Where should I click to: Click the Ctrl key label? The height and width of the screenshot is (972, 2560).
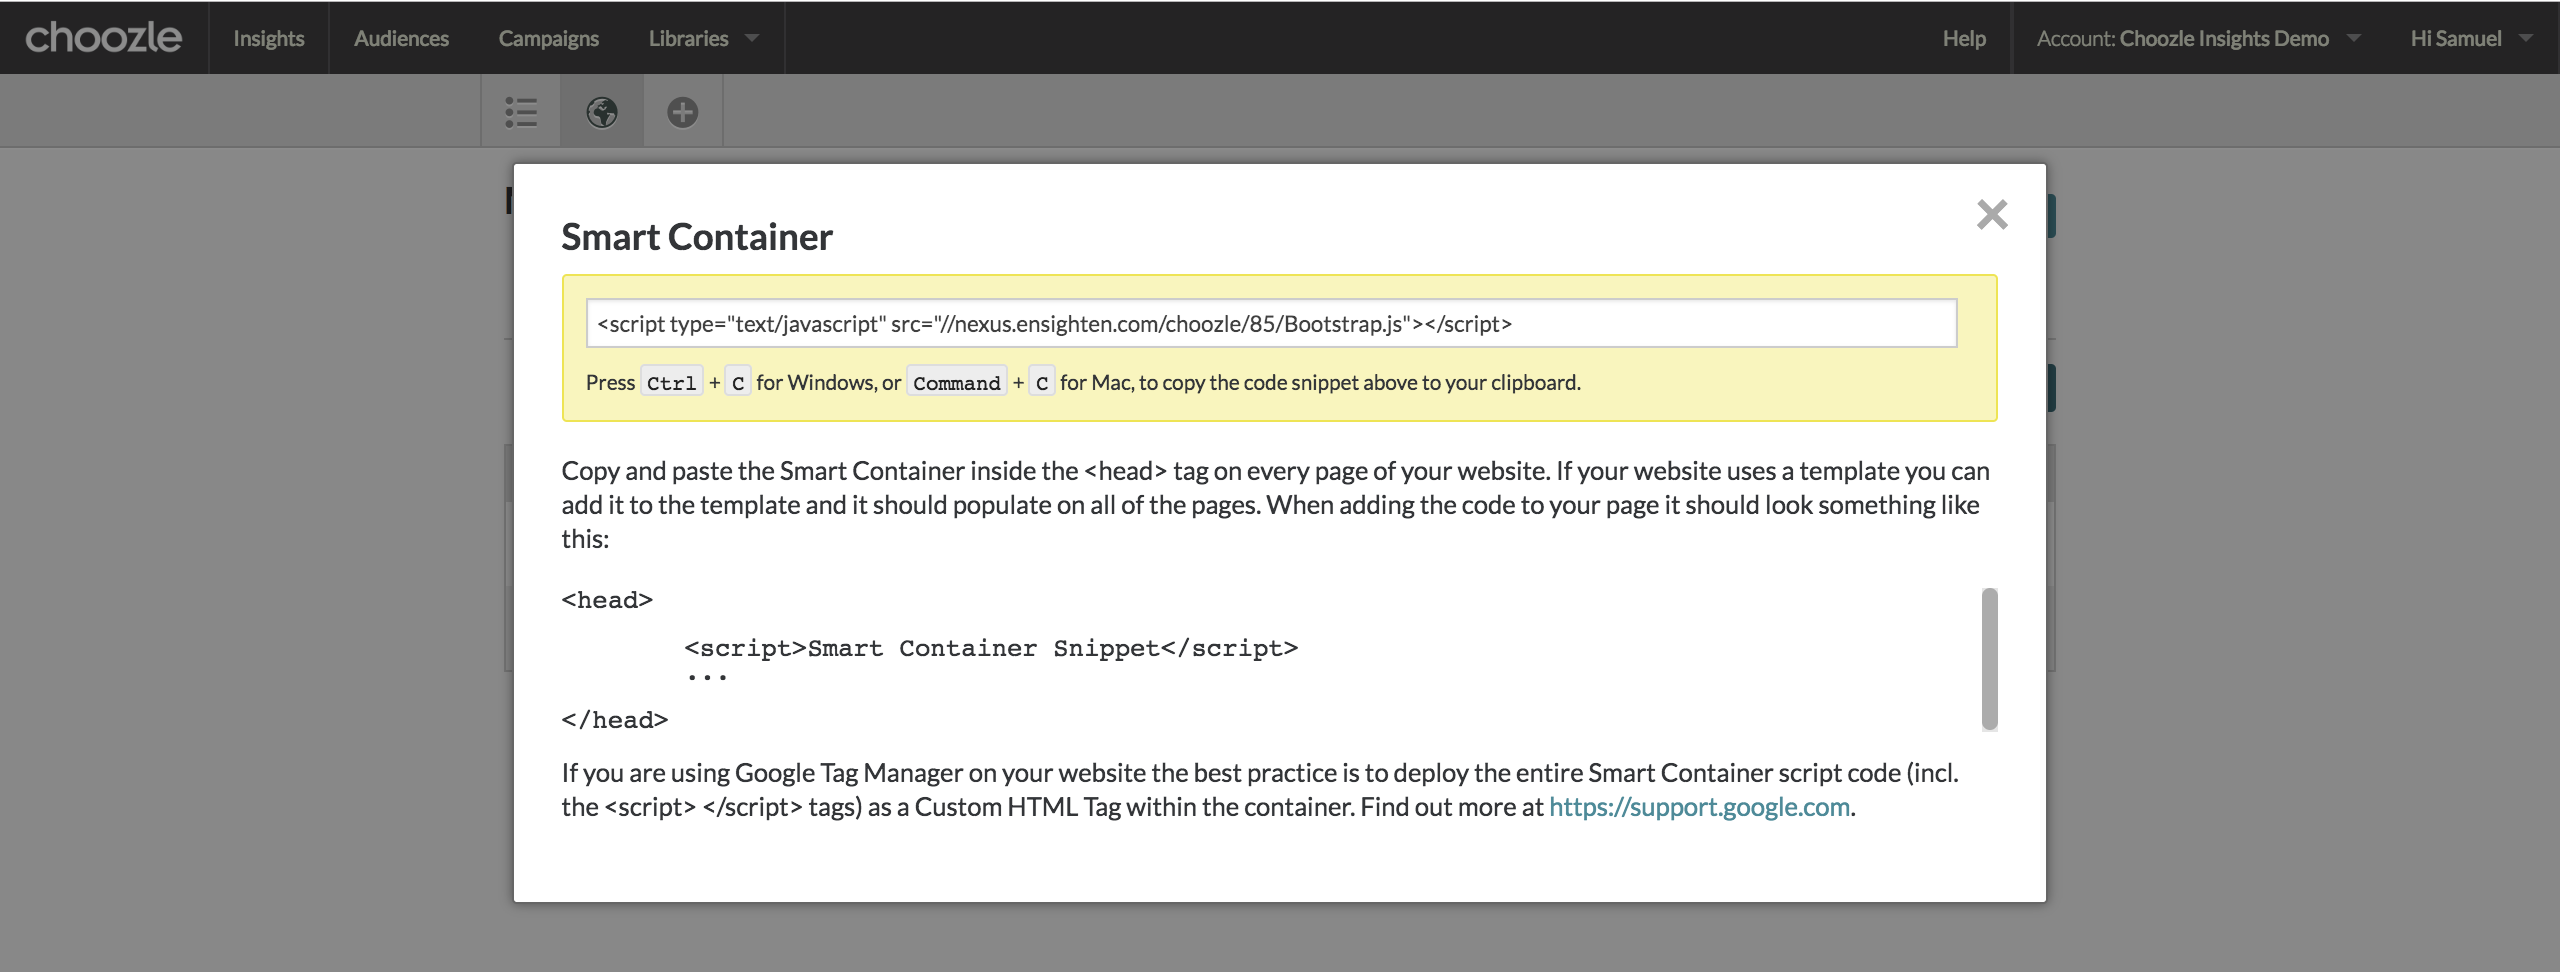click(x=671, y=383)
